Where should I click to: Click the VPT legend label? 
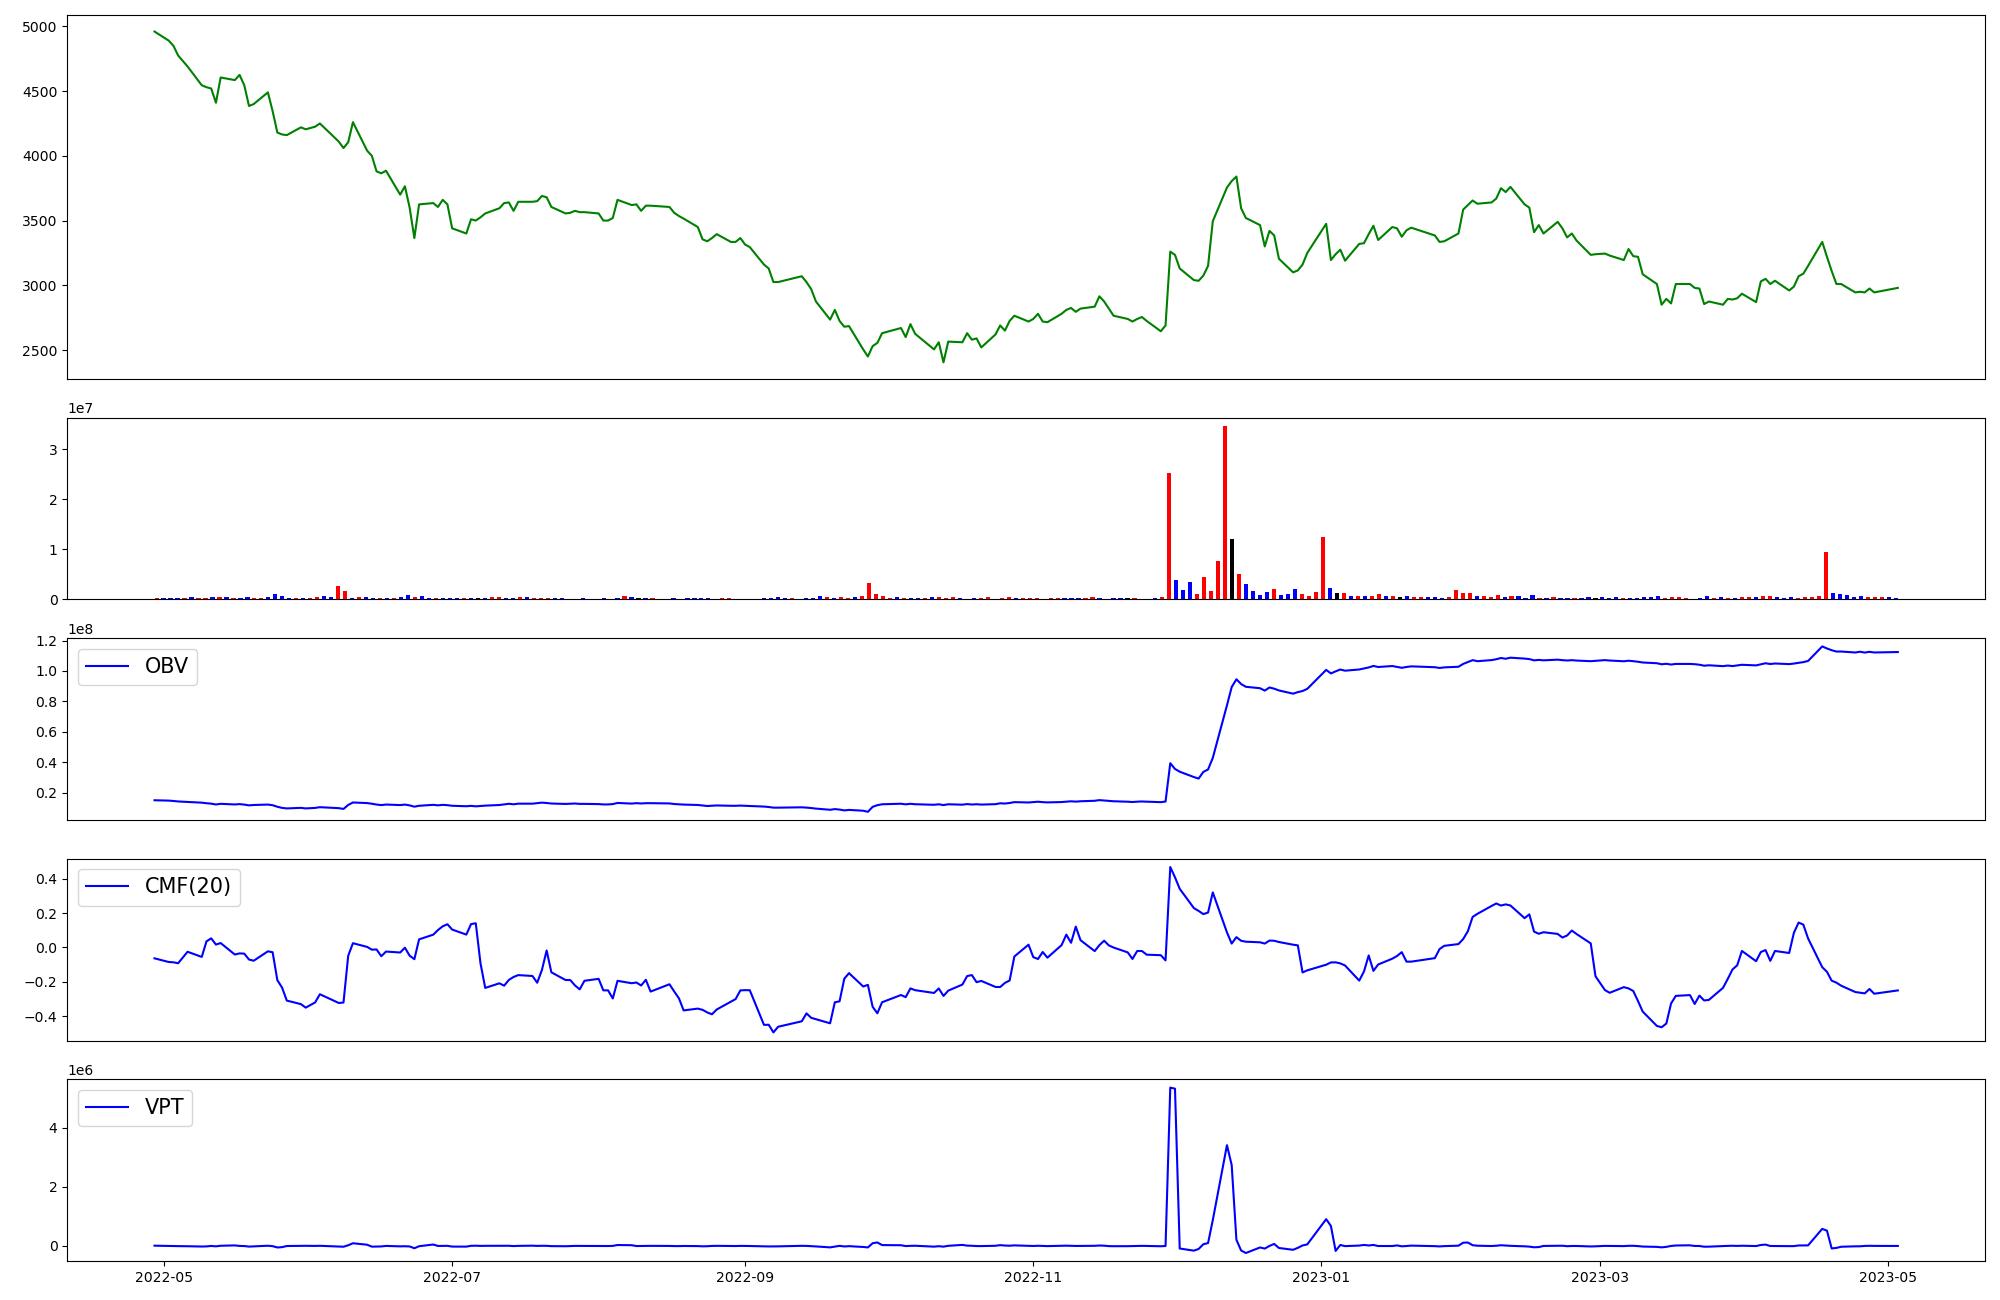(164, 1107)
